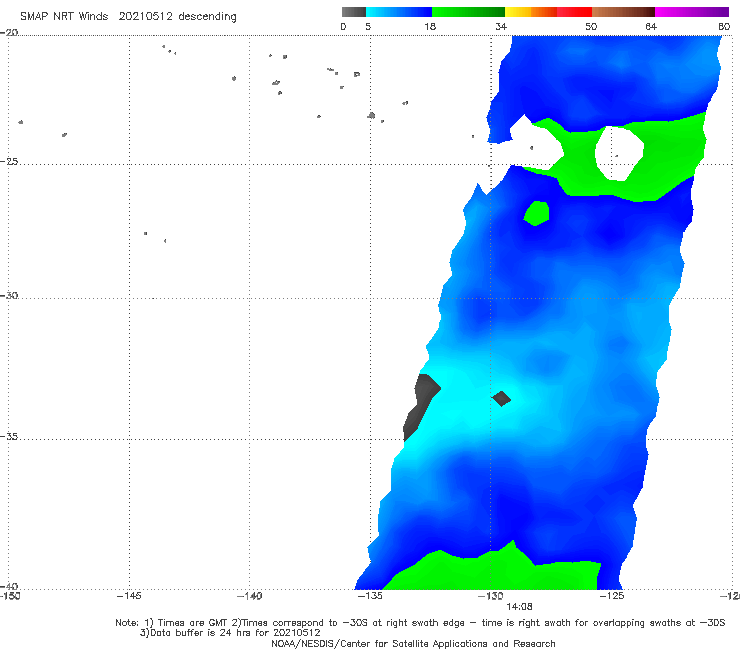Click the "-130" longitude axis label
The width and height of the screenshot is (740, 650).
click(x=491, y=596)
